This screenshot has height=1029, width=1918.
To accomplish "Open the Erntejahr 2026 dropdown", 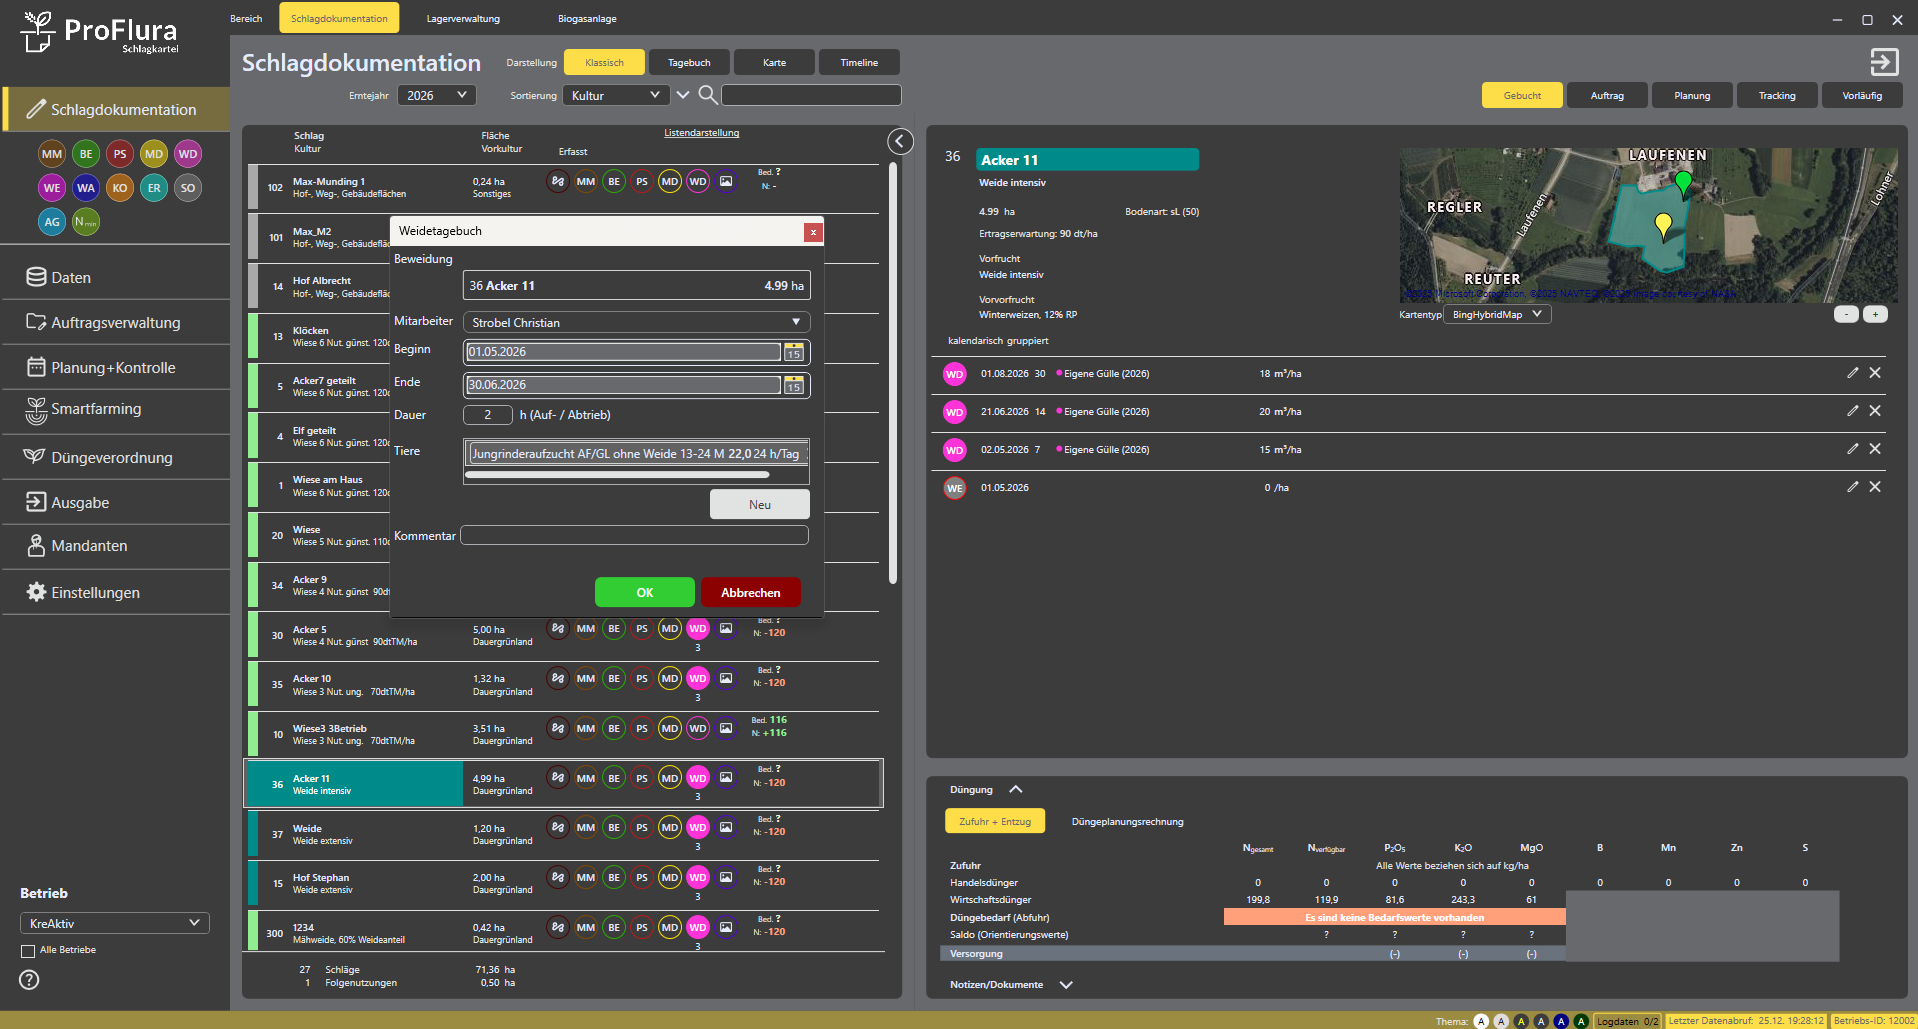I will 437,95.
